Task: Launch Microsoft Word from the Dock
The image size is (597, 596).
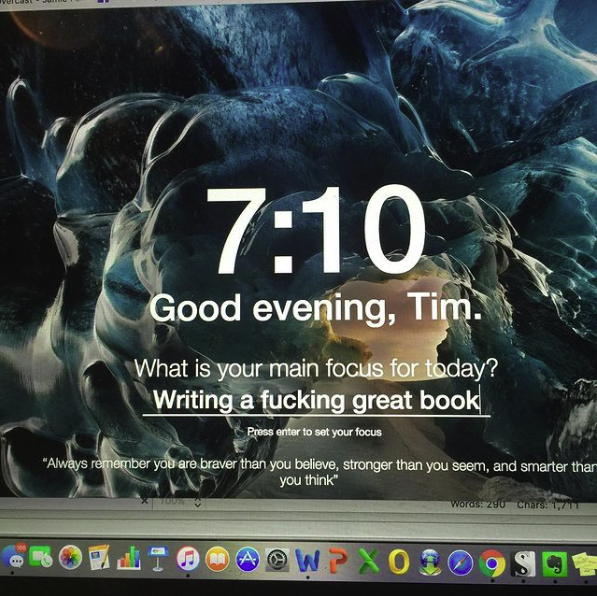Action: click(308, 561)
